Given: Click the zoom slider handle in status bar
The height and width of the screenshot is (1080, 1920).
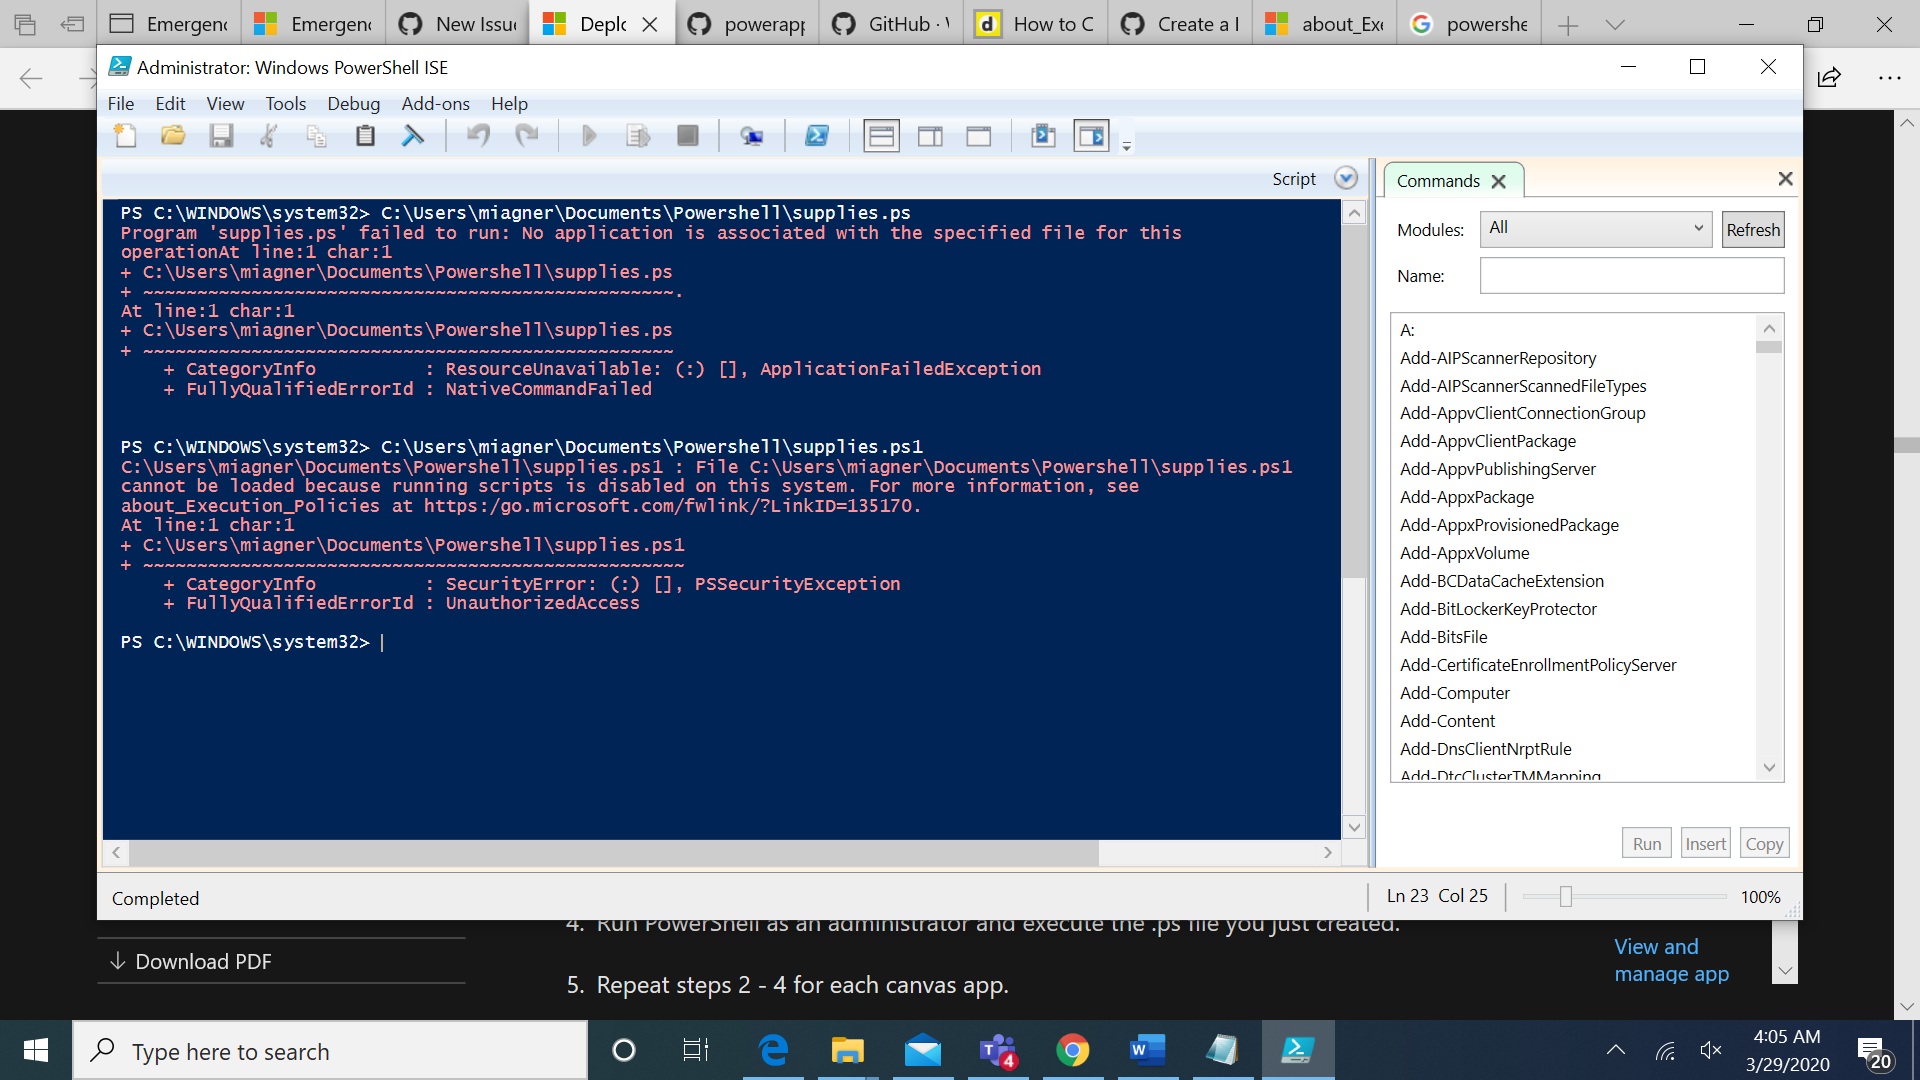Looking at the screenshot, I should [x=1566, y=897].
